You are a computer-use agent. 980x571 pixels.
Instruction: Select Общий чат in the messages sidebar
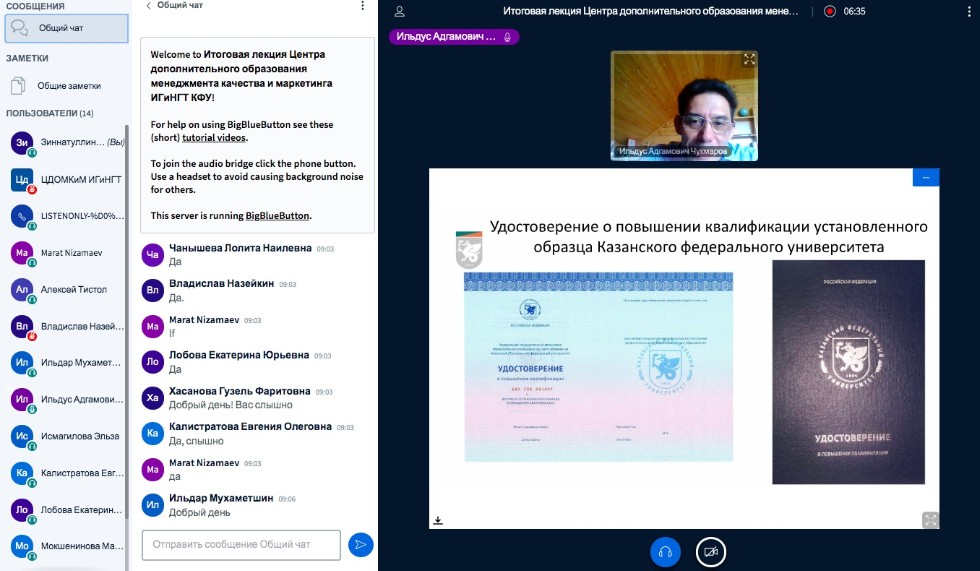(x=66, y=28)
